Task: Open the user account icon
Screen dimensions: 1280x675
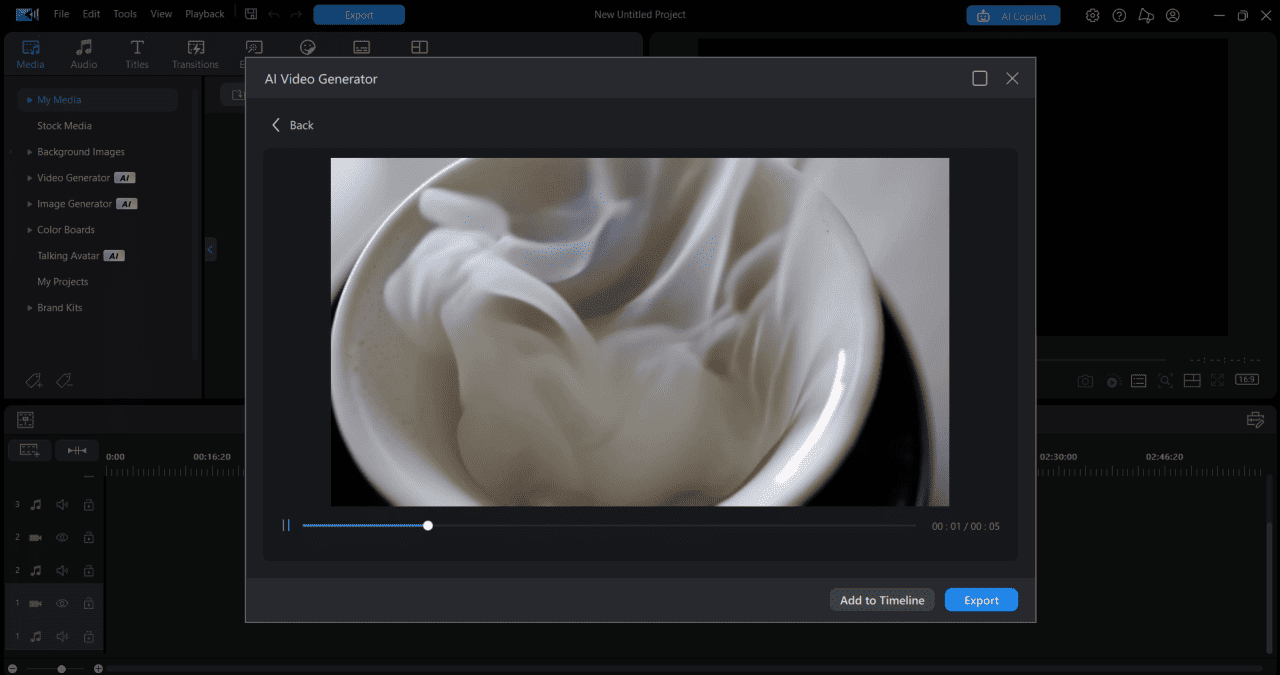Action: coord(1173,15)
